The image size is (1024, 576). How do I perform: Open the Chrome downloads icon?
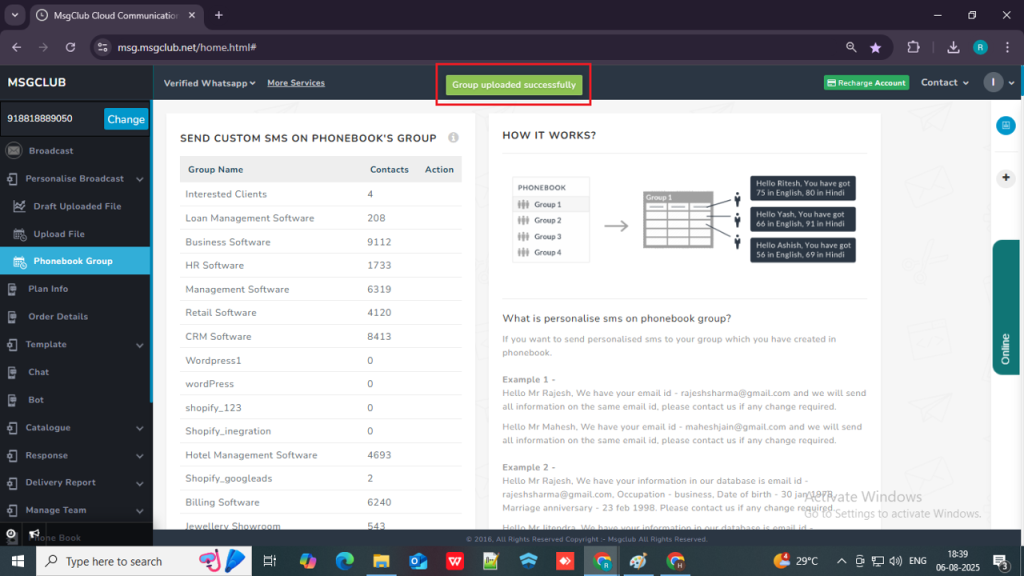pos(953,47)
